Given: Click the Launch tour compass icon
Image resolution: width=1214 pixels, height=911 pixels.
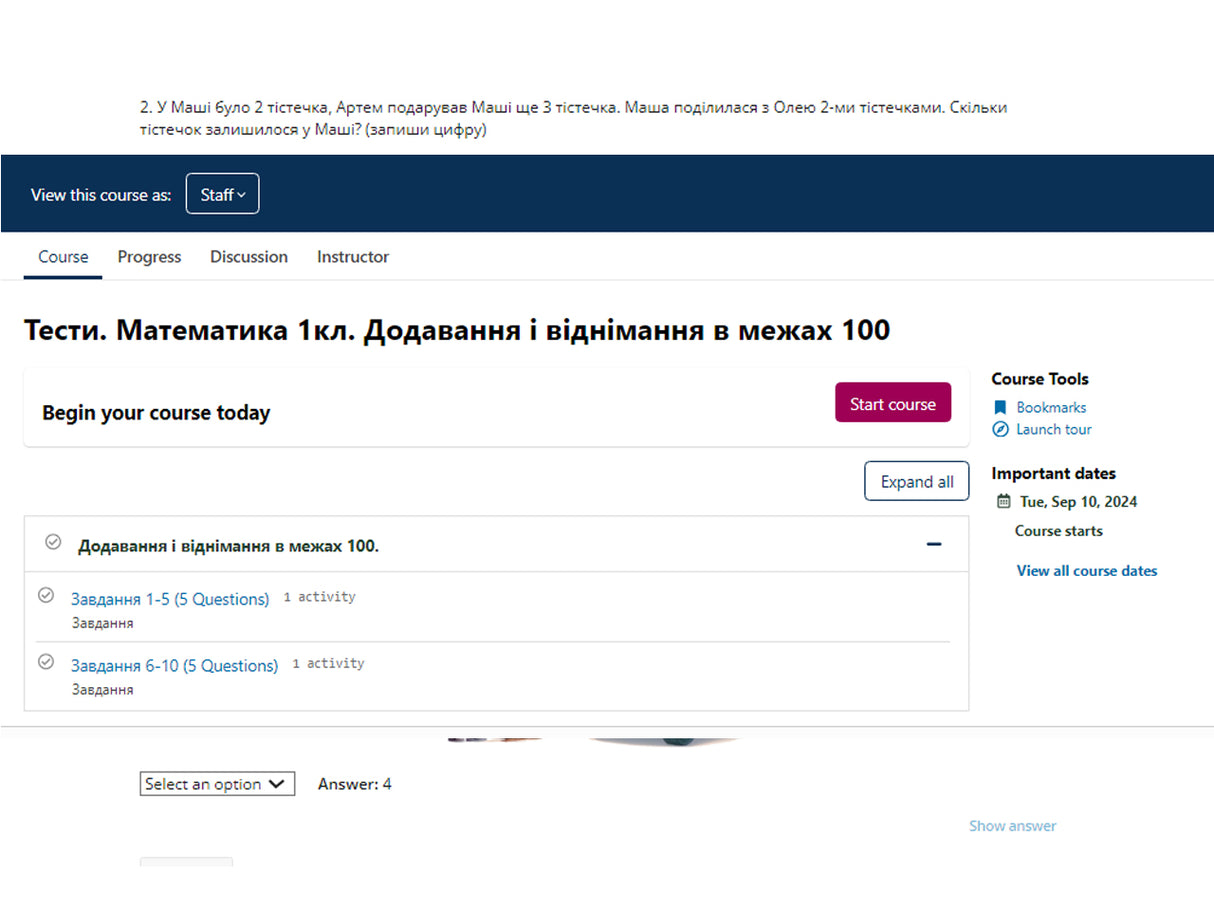Looking at the screenshot, I should (x=1000, y=429).
